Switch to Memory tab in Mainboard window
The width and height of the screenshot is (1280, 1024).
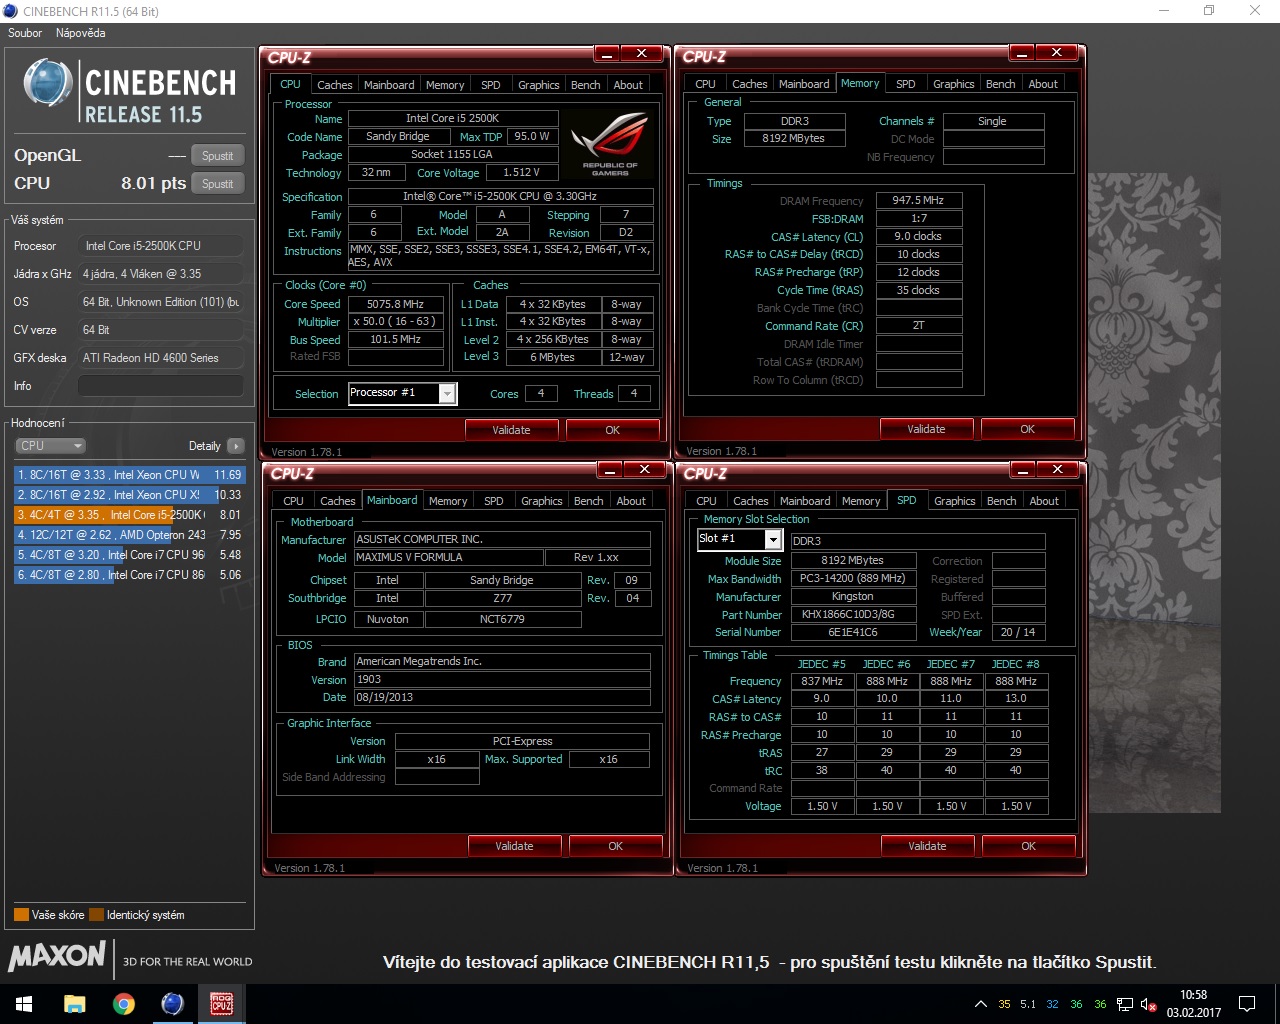(x=448, y=501)
